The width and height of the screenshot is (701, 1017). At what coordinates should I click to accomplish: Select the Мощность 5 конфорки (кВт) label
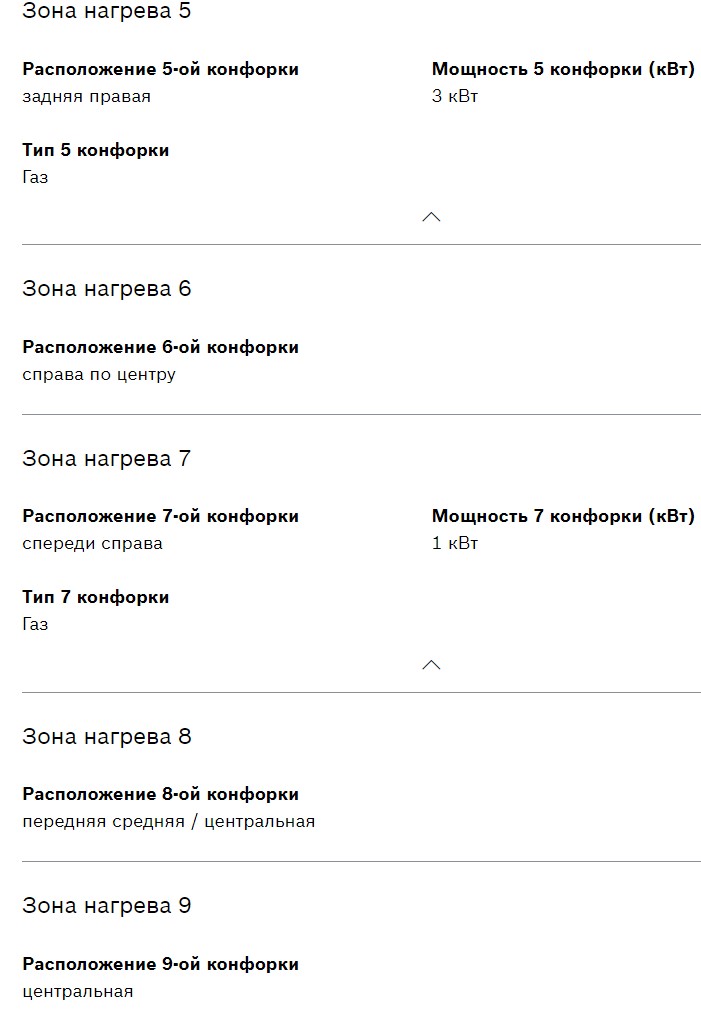[x=563, y=70]
